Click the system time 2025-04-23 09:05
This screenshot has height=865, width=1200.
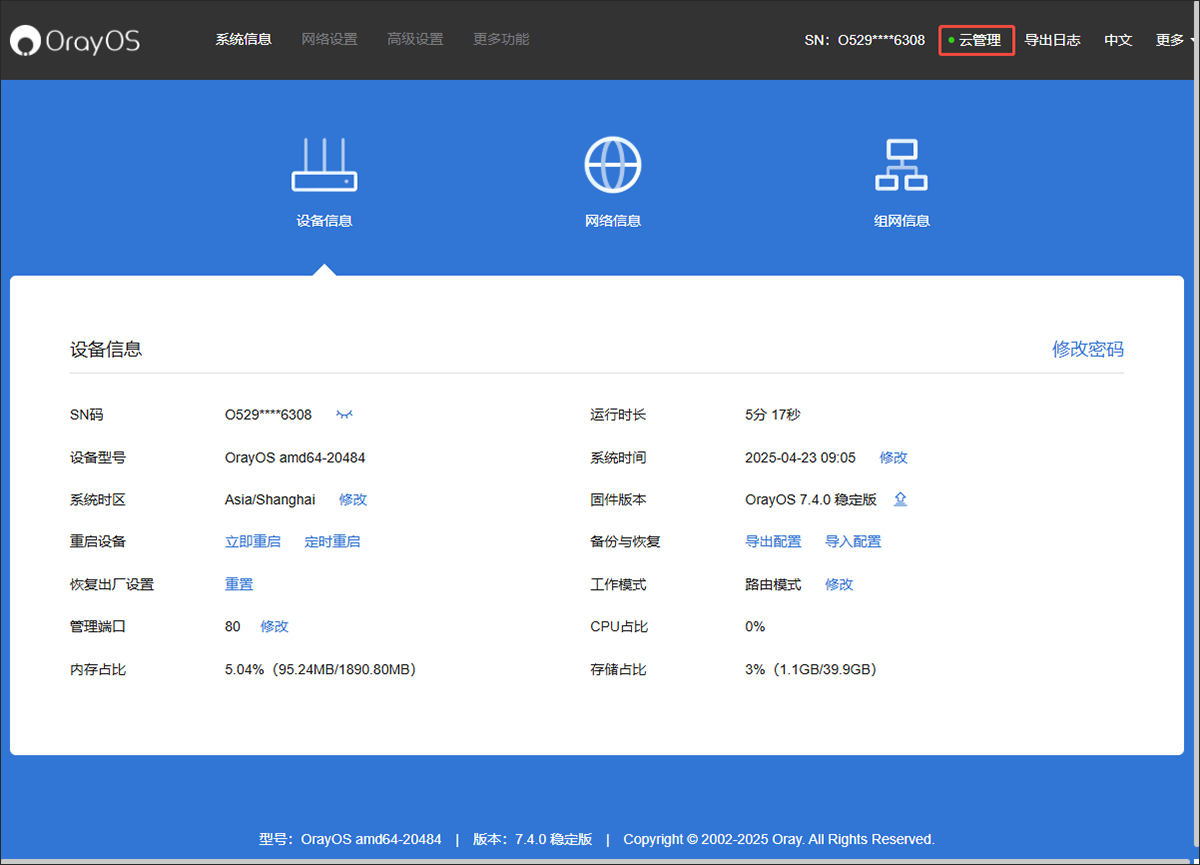pos(801,458)
